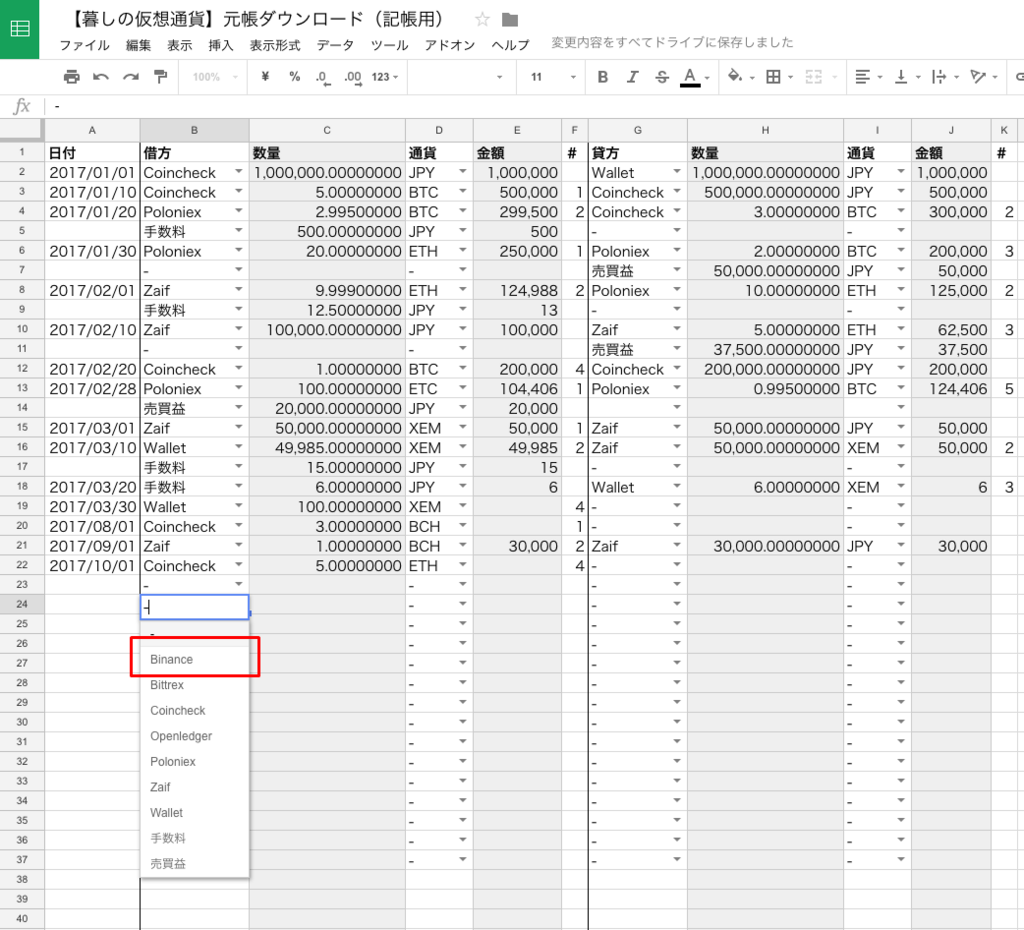Open the データ menu
The width and height of the screenshot is (1024, 930).
coord(335,45)
